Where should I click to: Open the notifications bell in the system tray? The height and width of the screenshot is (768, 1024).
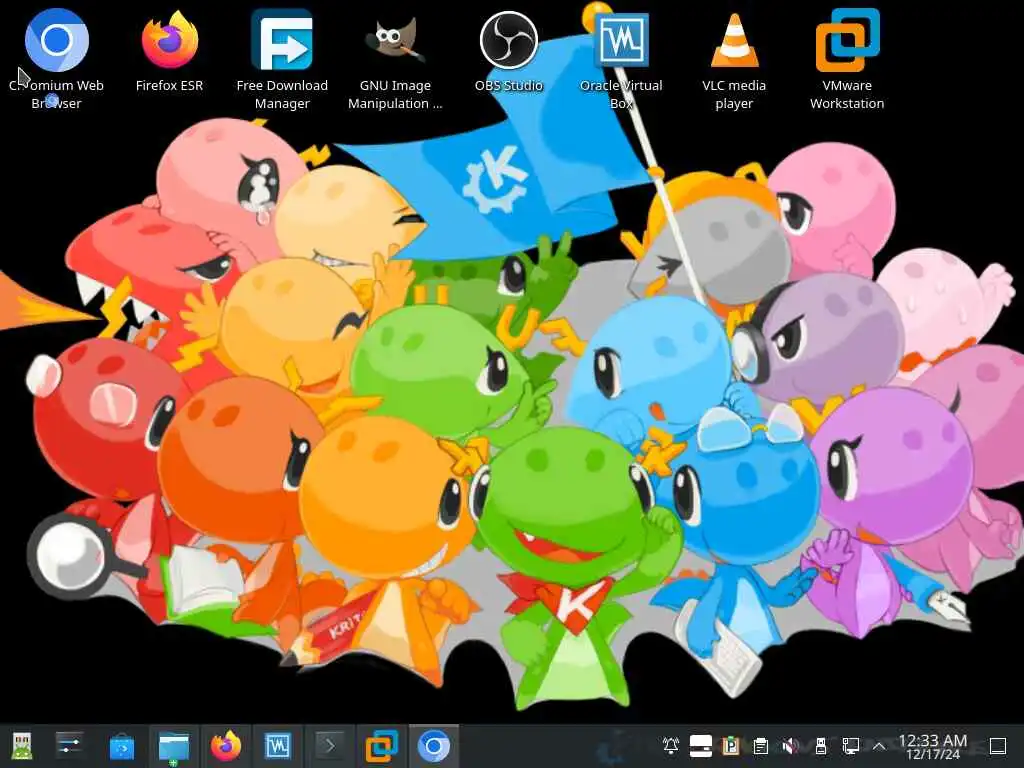click(671, 746)
